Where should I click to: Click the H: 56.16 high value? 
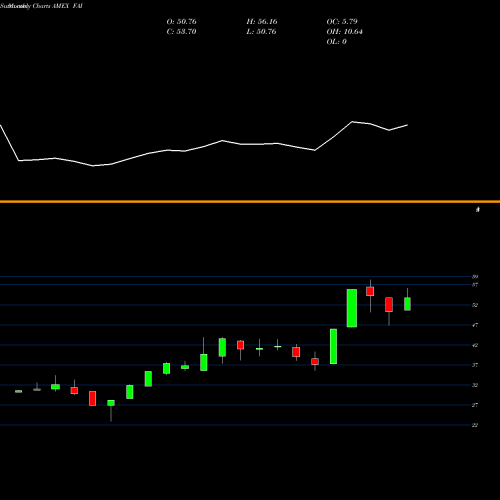(262, 22)
